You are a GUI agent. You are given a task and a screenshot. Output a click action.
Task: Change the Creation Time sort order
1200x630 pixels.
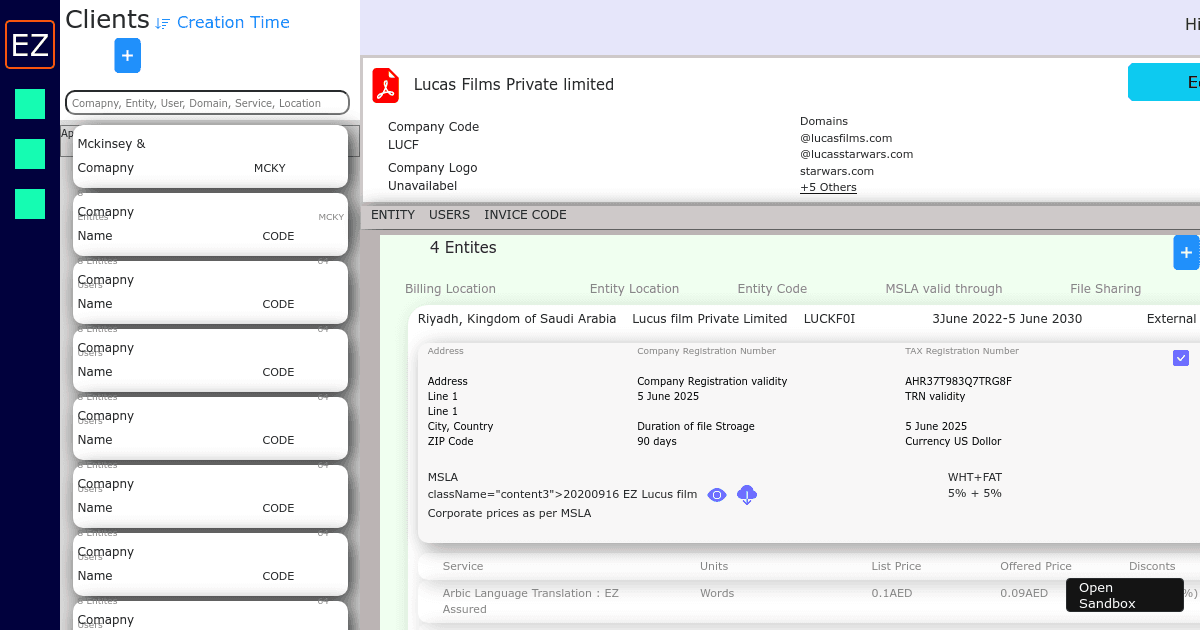pos(233,23)
